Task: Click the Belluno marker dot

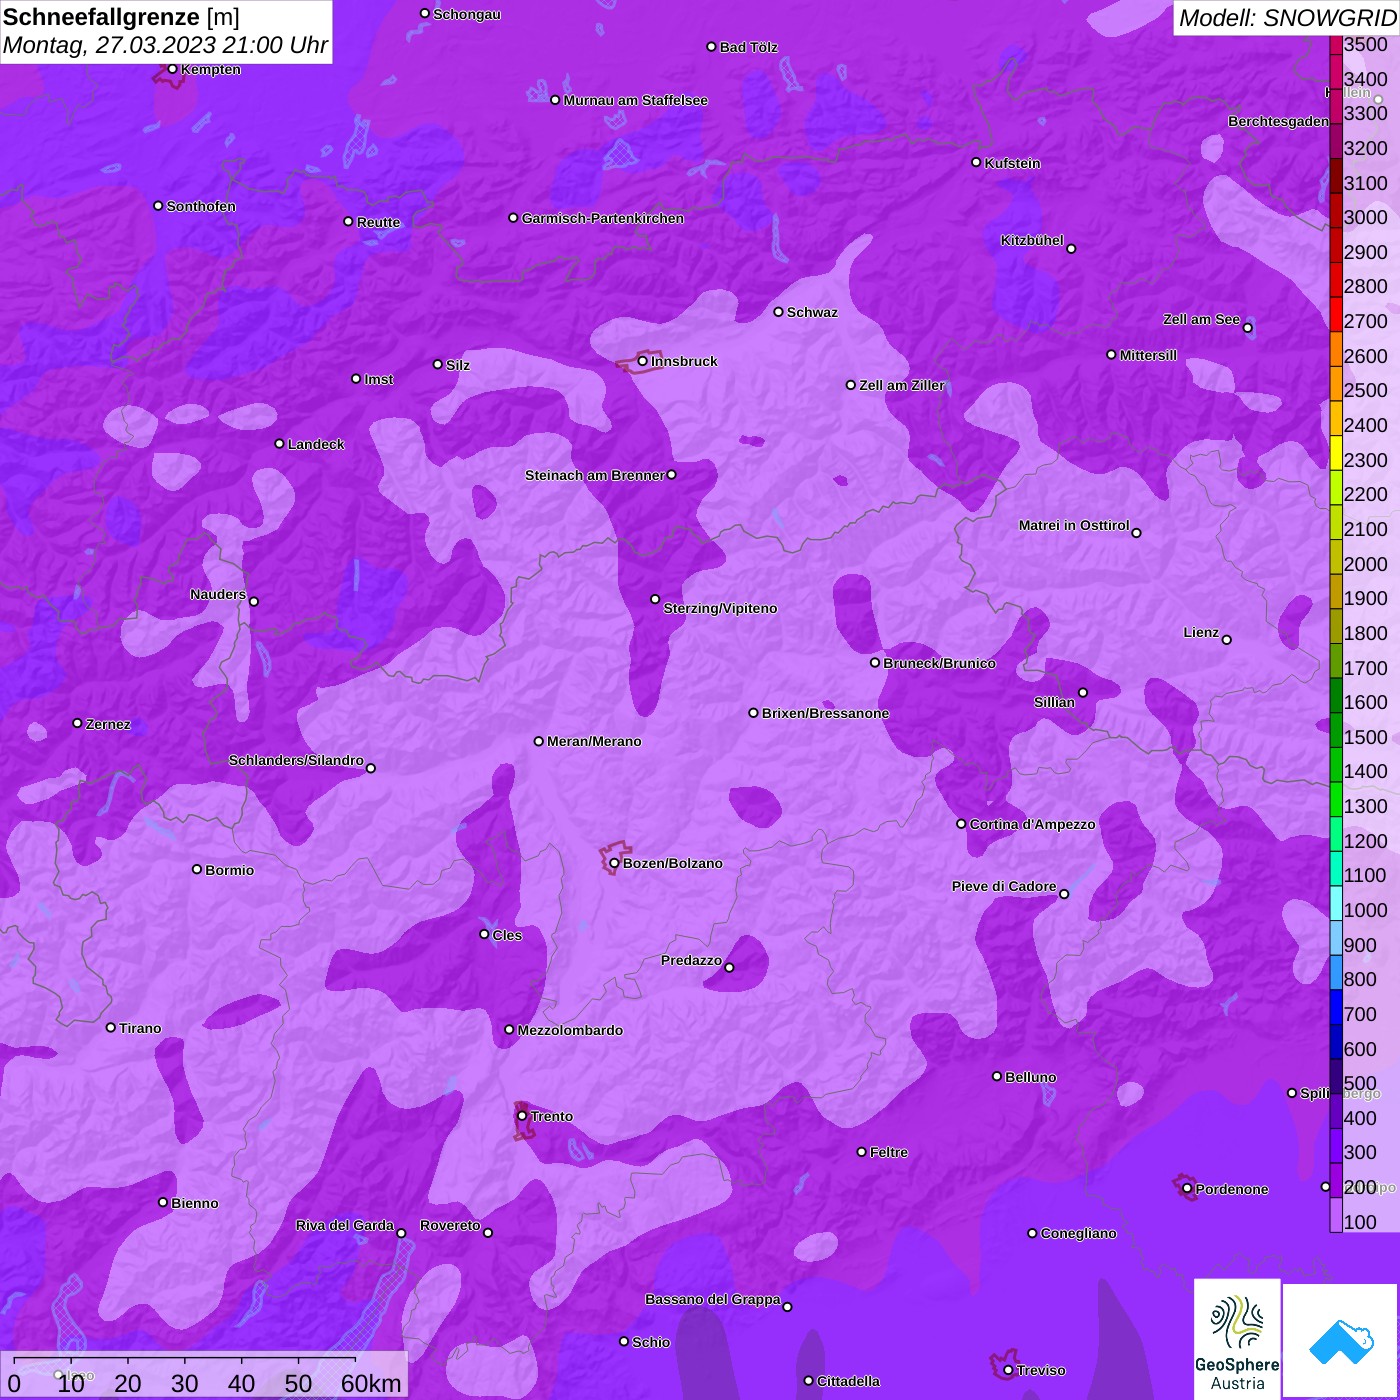Action: coord(997,1076)
